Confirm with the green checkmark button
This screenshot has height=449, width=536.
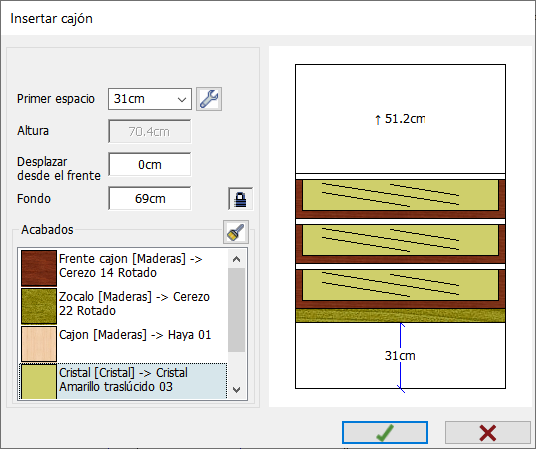[385, 433]
